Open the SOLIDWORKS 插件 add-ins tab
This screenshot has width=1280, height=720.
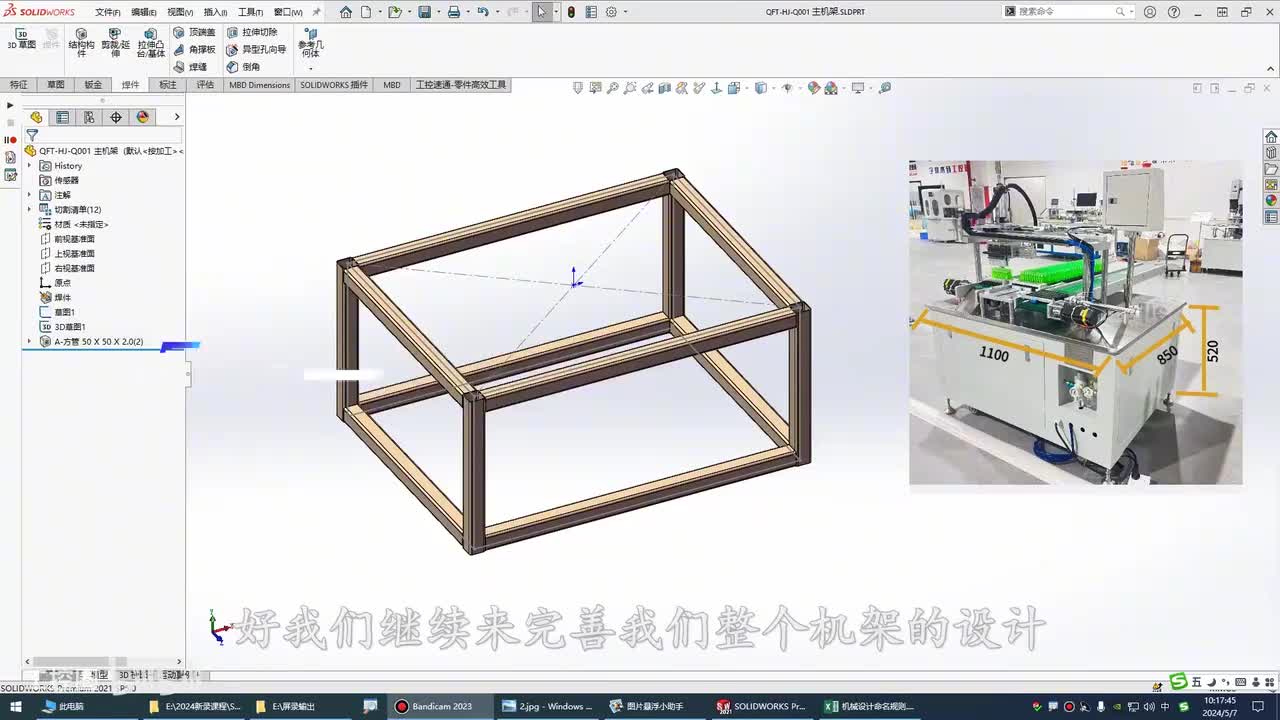click(334, 85)
